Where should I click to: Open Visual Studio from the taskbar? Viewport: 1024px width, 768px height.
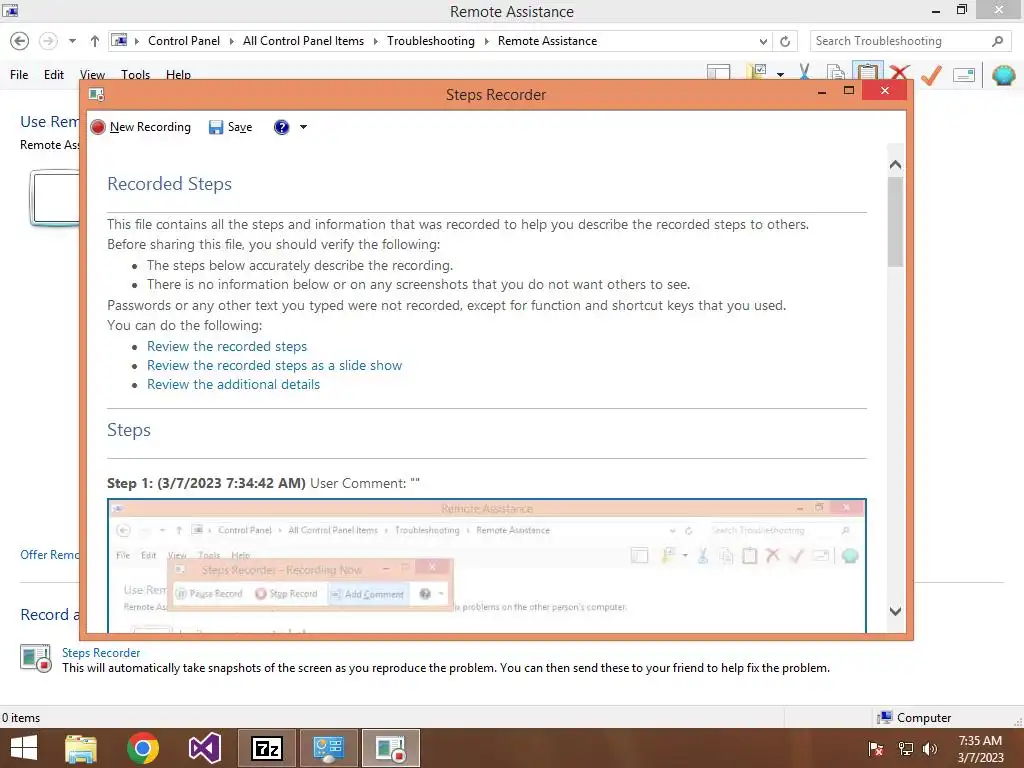point(204,748)
